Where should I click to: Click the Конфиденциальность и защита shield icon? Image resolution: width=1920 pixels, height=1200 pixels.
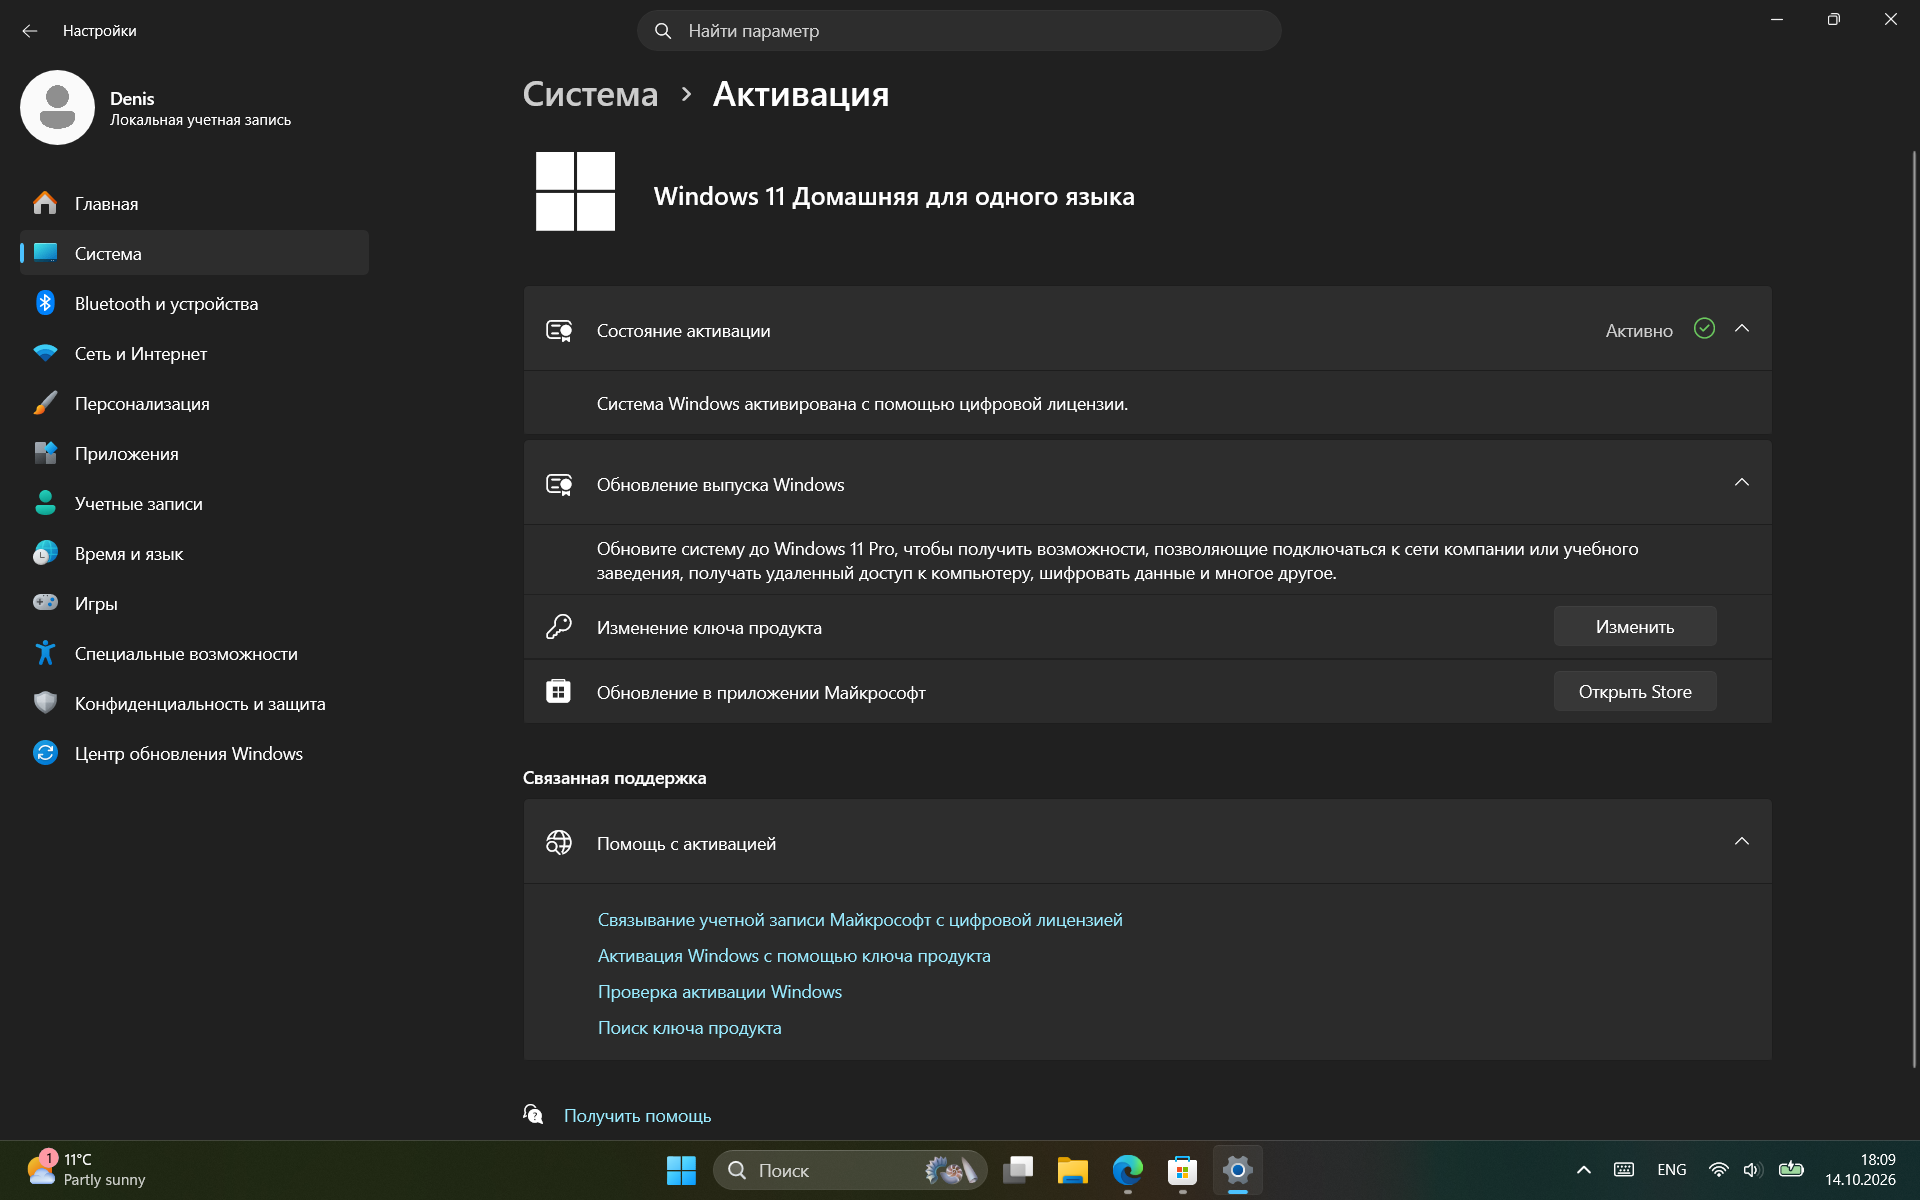[x=45, y=703]
